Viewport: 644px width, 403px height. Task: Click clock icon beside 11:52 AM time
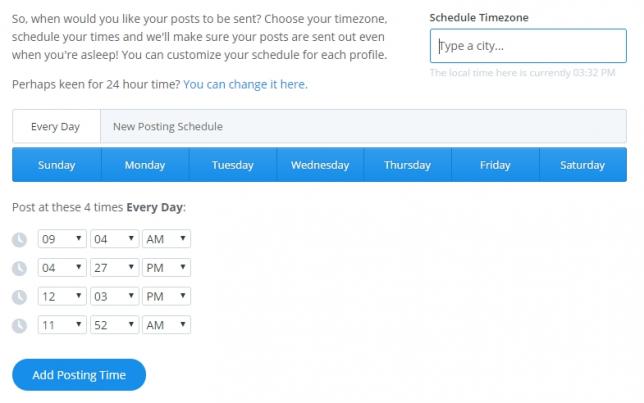[19, 326]
